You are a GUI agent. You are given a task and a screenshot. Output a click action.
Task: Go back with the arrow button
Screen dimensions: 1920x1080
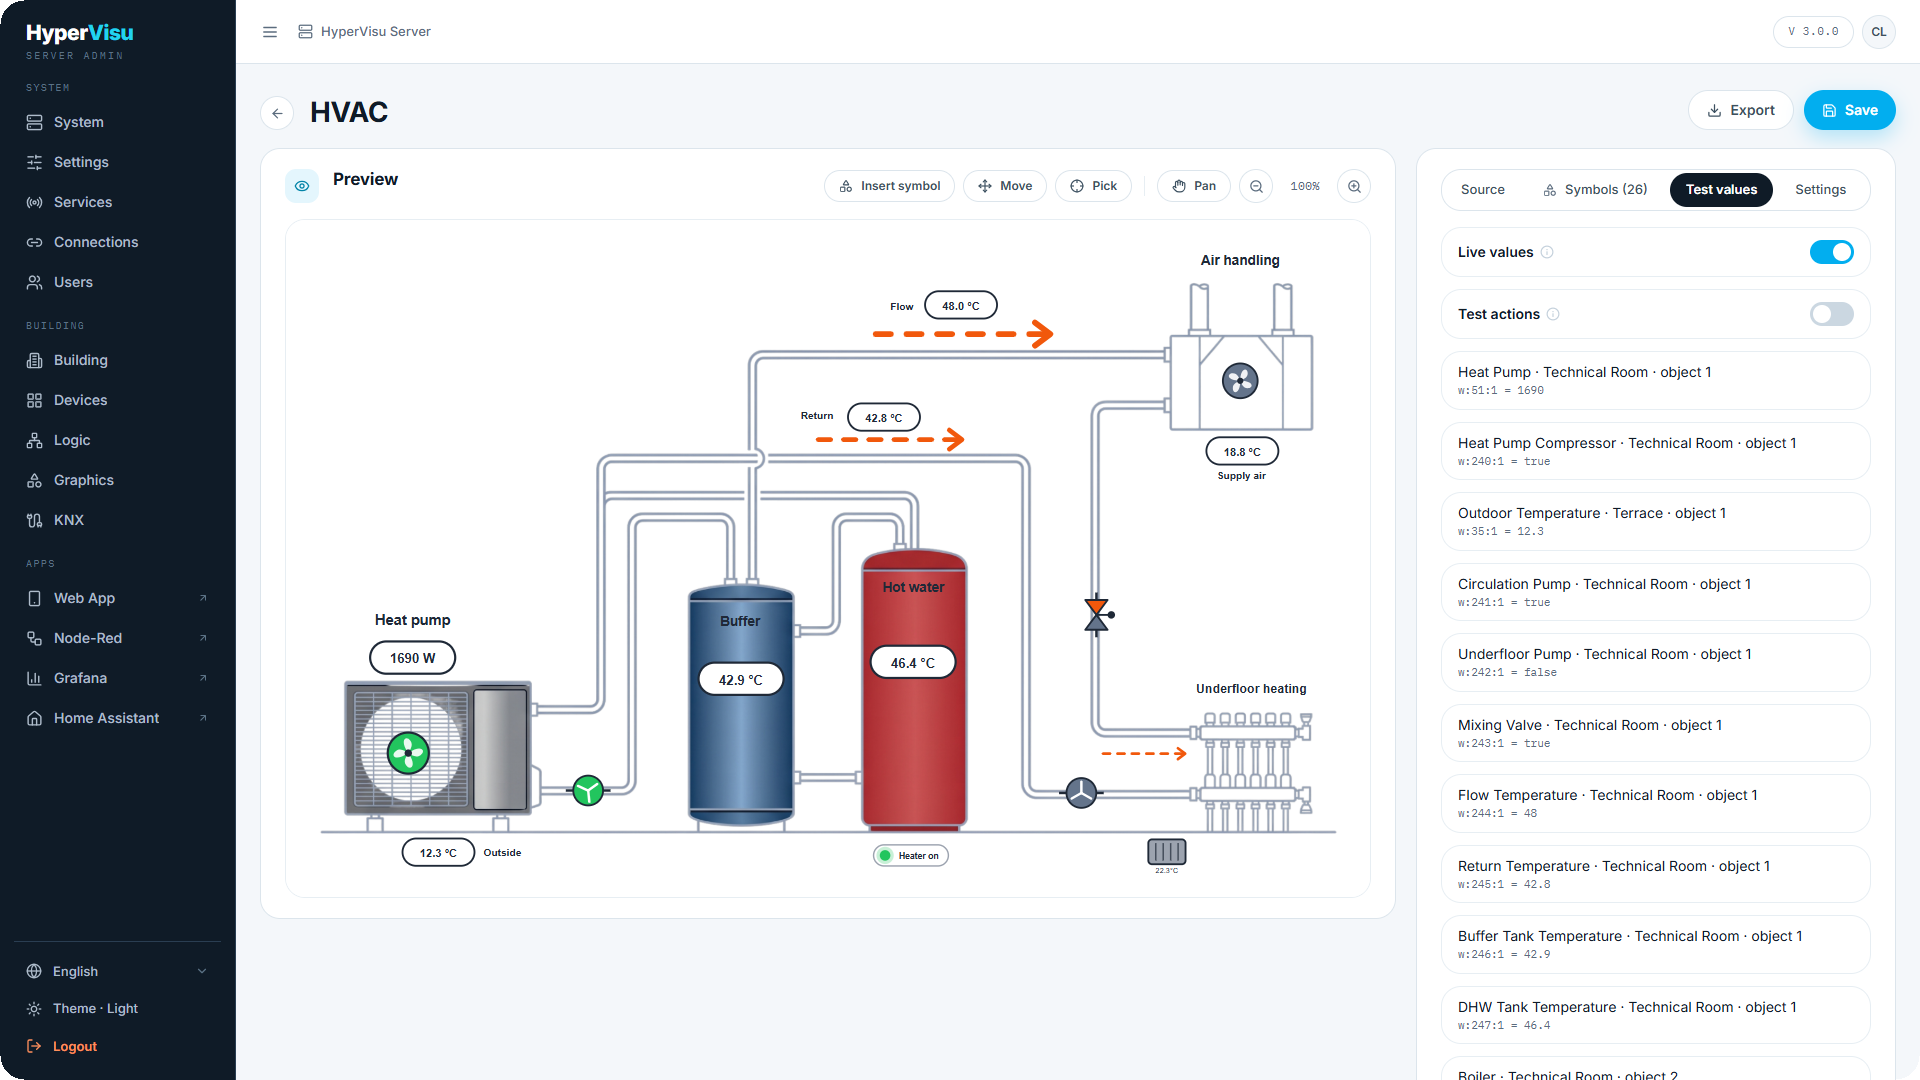[277, 113]
